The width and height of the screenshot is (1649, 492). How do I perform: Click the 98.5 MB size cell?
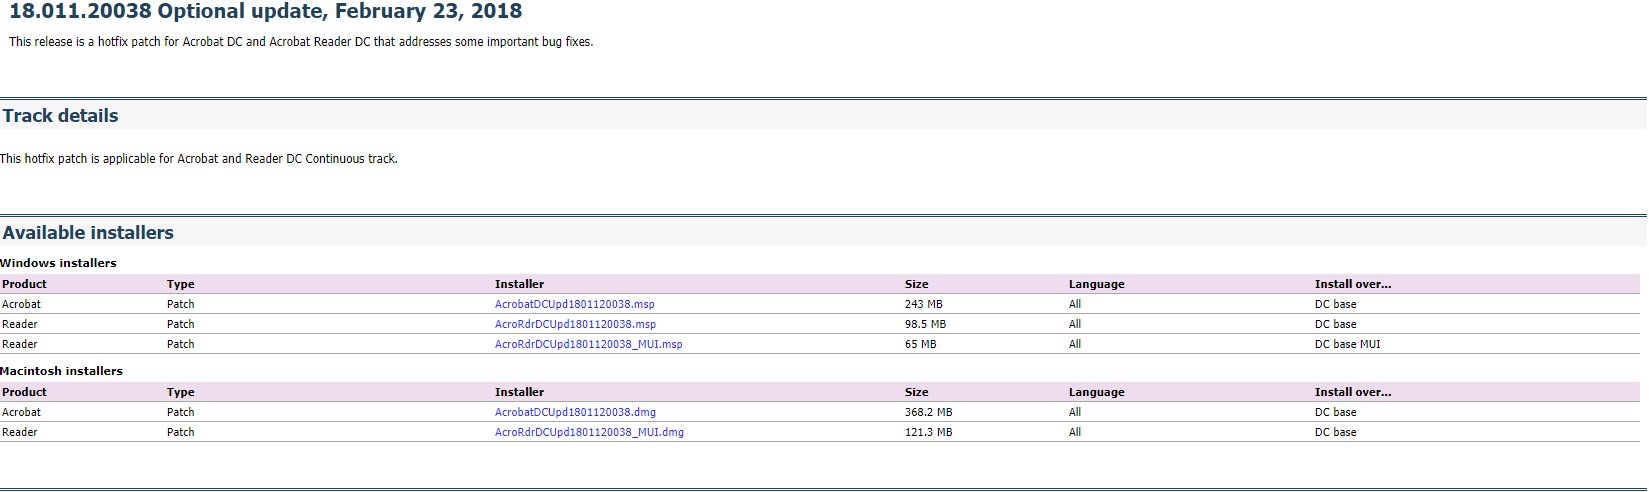[925, 324]
